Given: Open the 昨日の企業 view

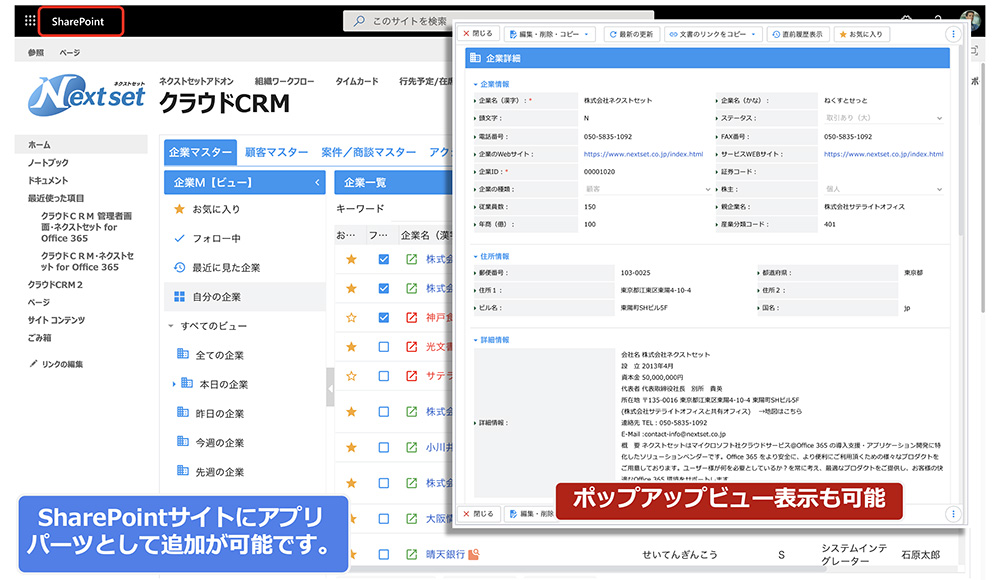Looking at the screenshot, I should click(x=210, y=413).
